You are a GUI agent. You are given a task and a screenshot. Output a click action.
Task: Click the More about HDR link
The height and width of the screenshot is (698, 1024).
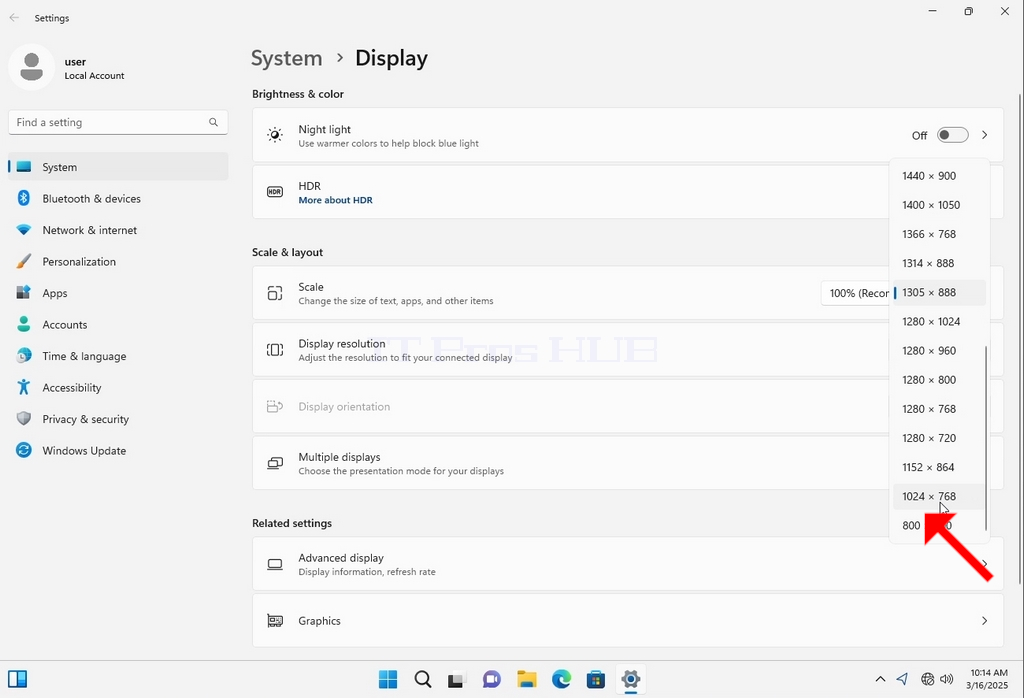[336, 200]
